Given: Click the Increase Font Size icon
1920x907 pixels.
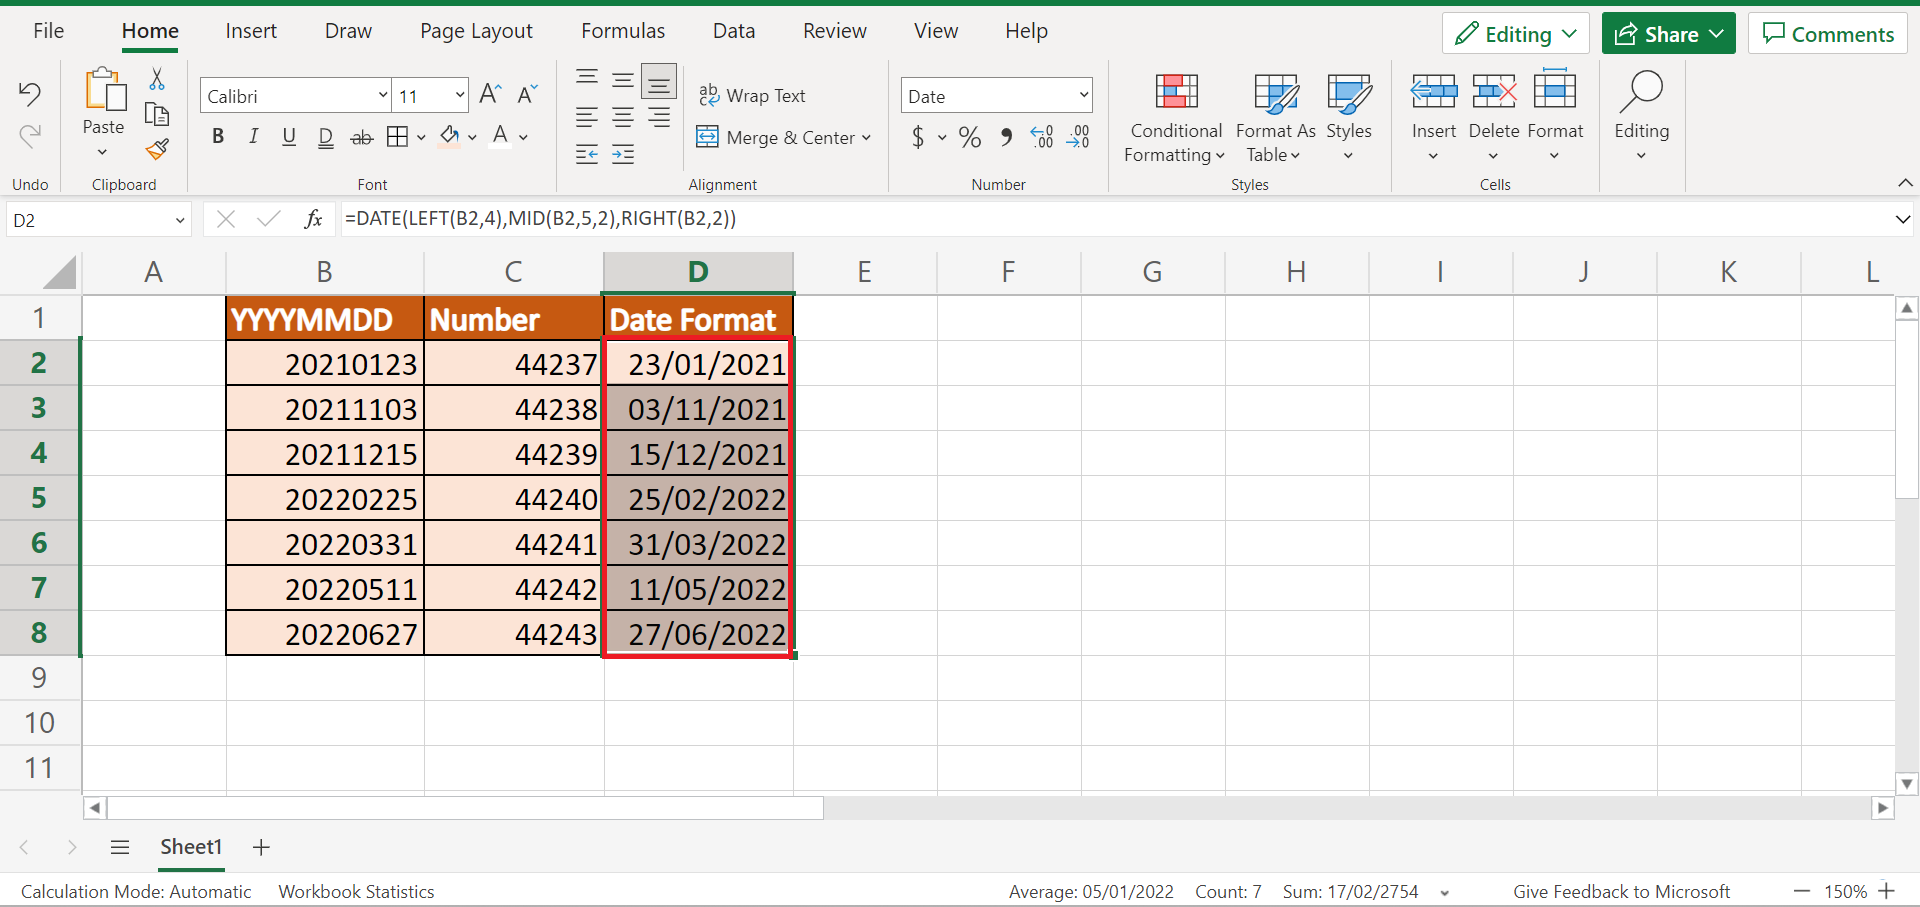Looking at the screenshot, I should point(490,95).
